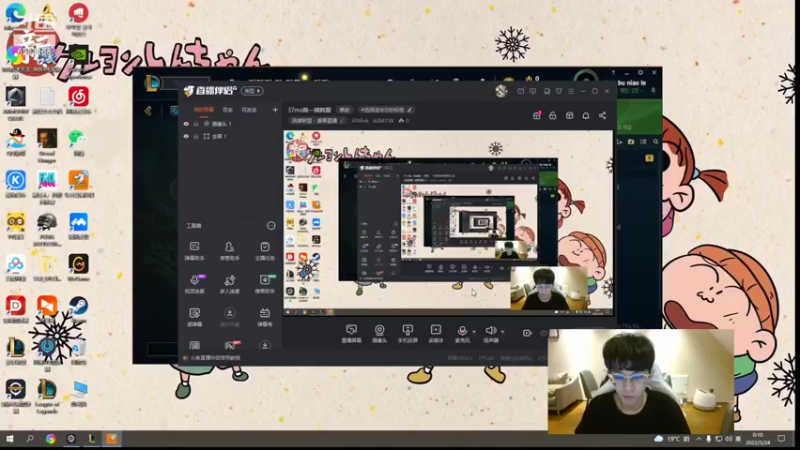Open the hamburger menu in the 直播伴侣 title bar
This screenshot has height=450, width=800.
click(571, 91)
